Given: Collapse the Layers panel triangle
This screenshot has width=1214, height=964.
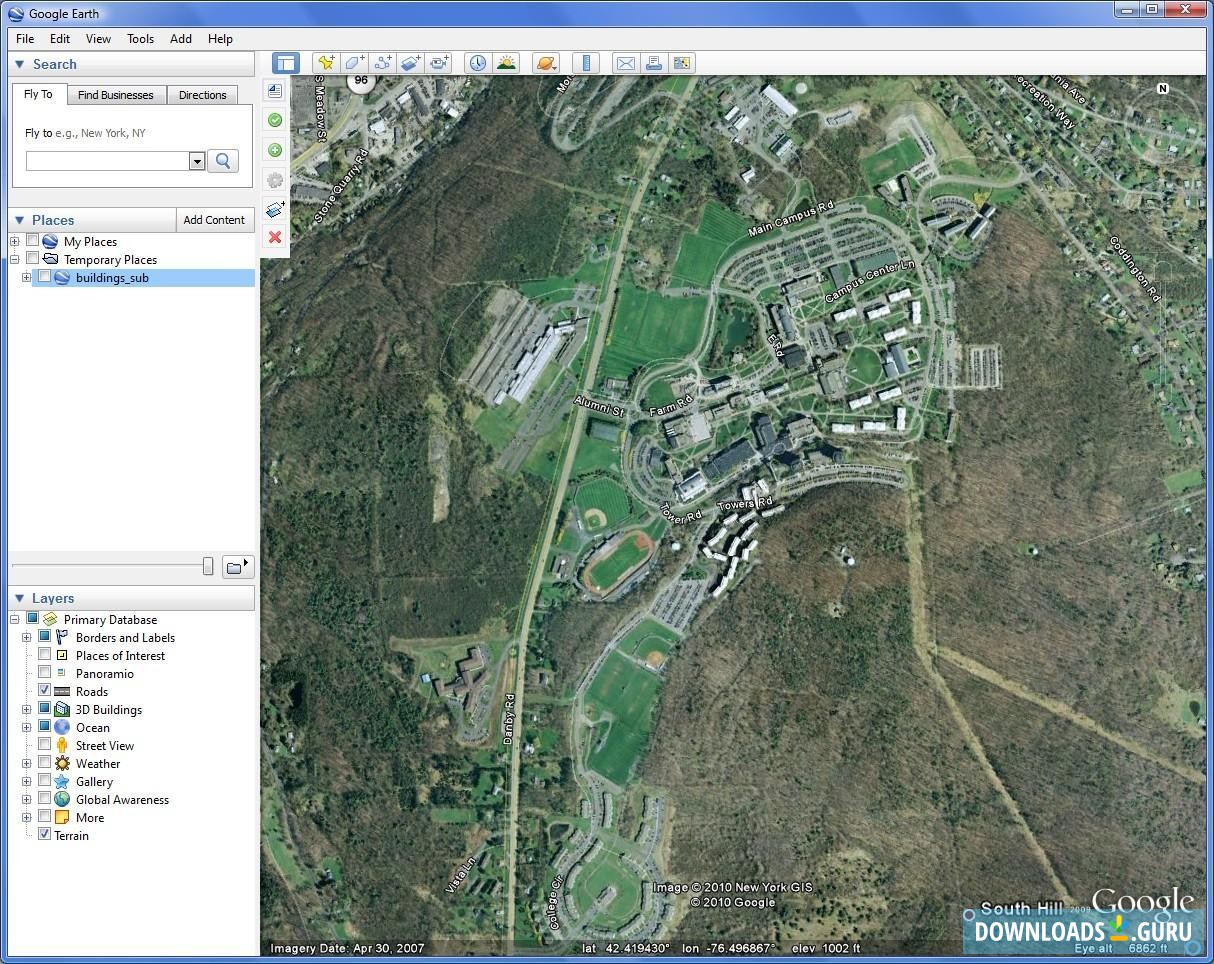Looking at the screenshot, I should pos(19,598).
